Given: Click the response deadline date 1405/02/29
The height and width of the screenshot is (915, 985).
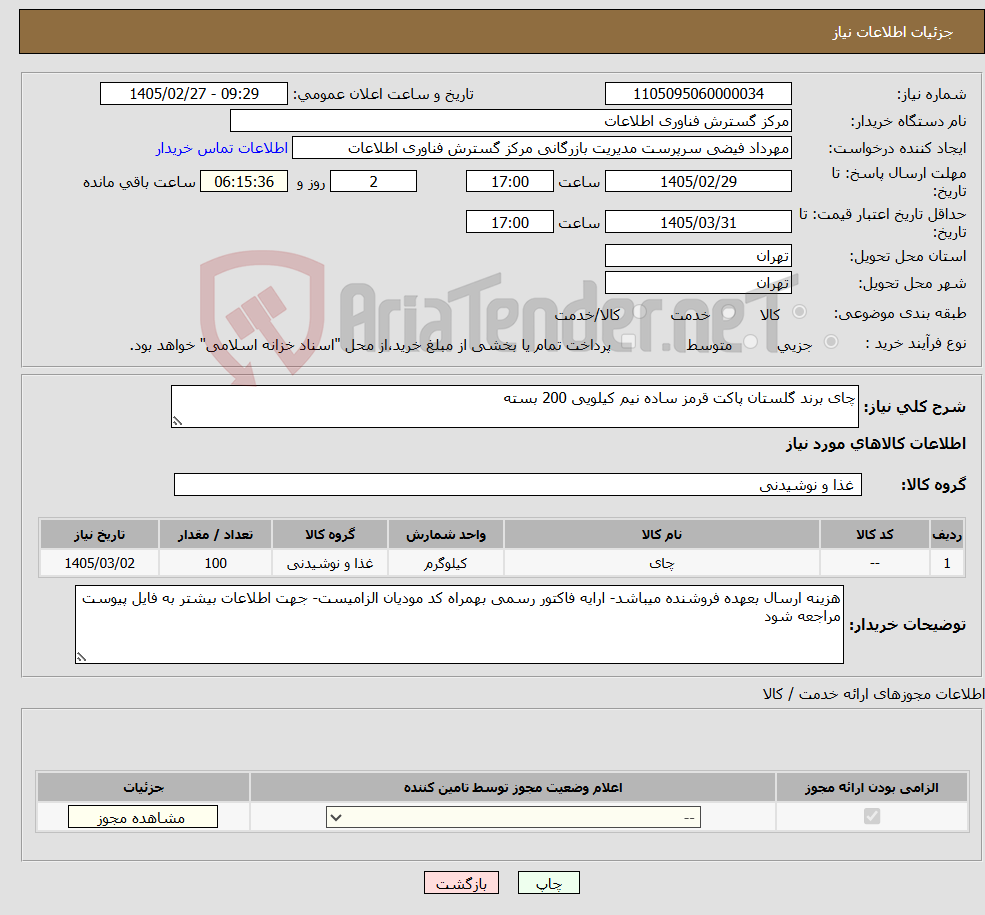Looking at the screenshot, I should coord(698,181).
